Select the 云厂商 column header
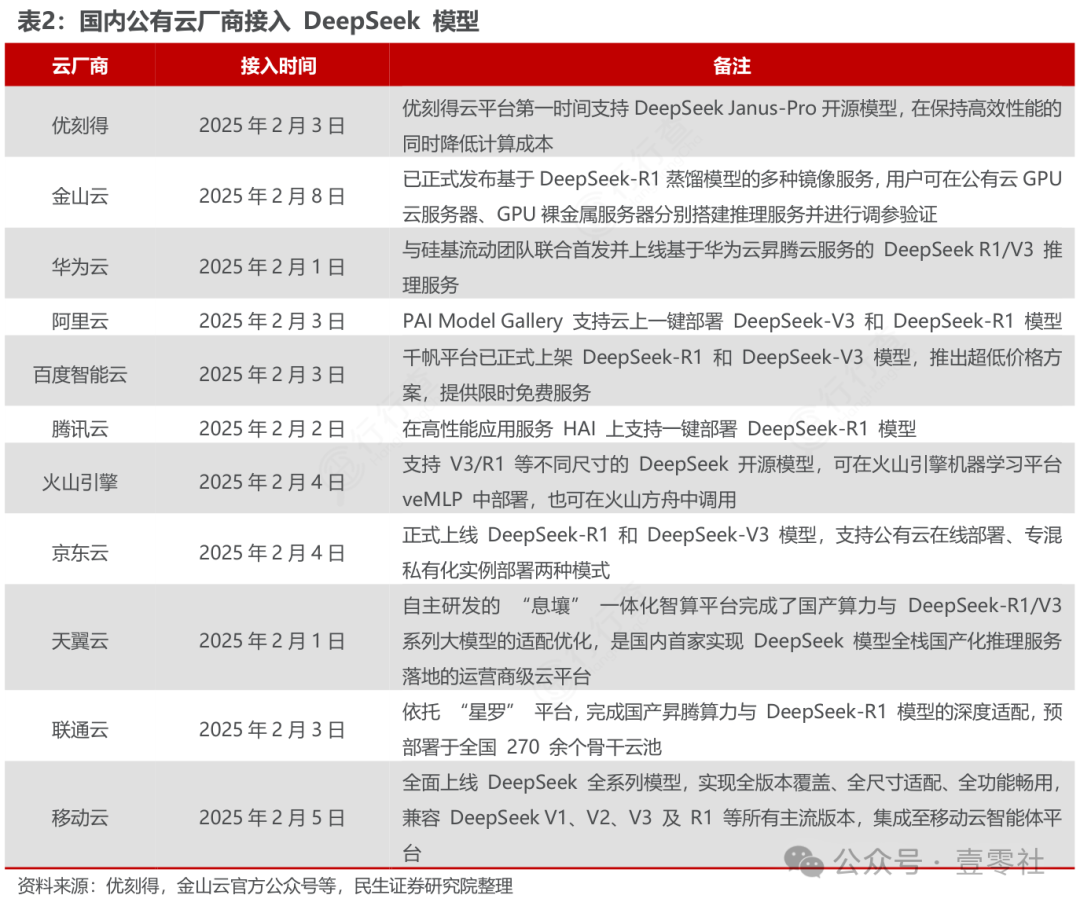This screenshot has height=906, width=1080. click(x=80, y=66)
